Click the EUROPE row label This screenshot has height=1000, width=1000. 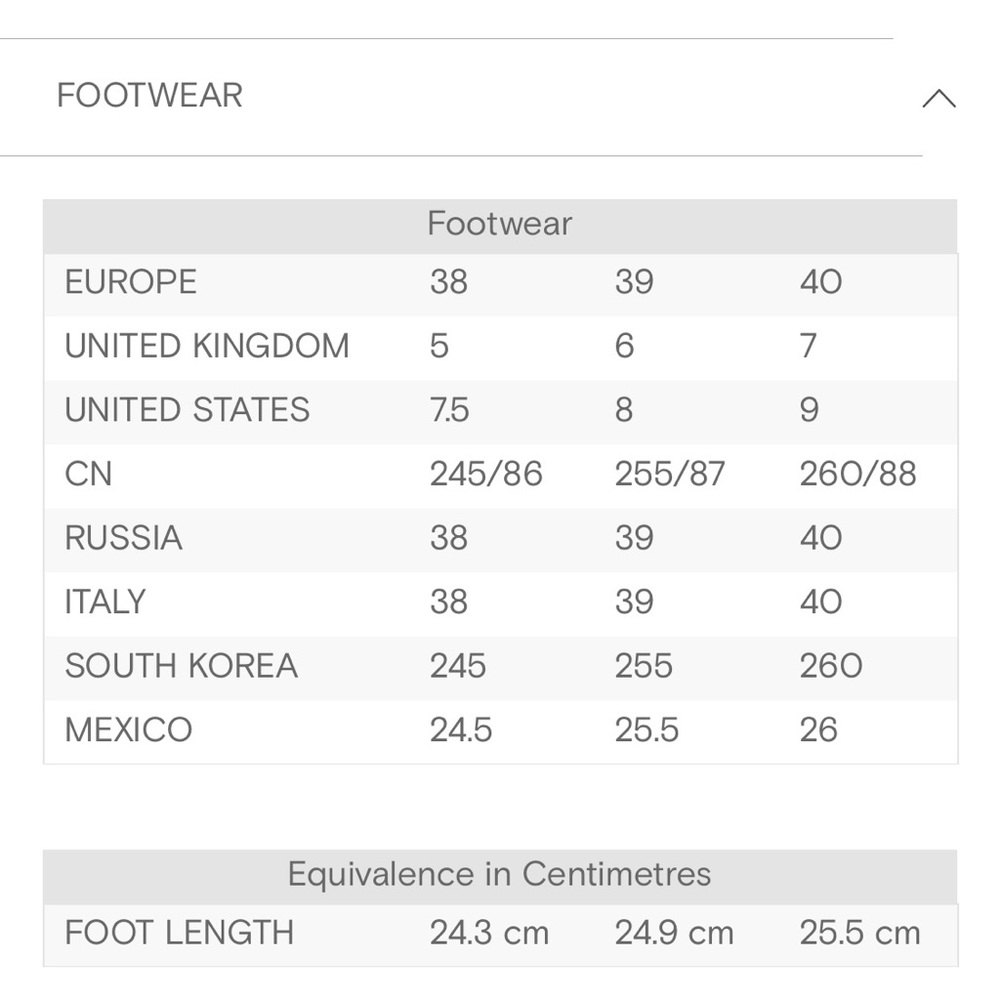(x=131, y=282)
